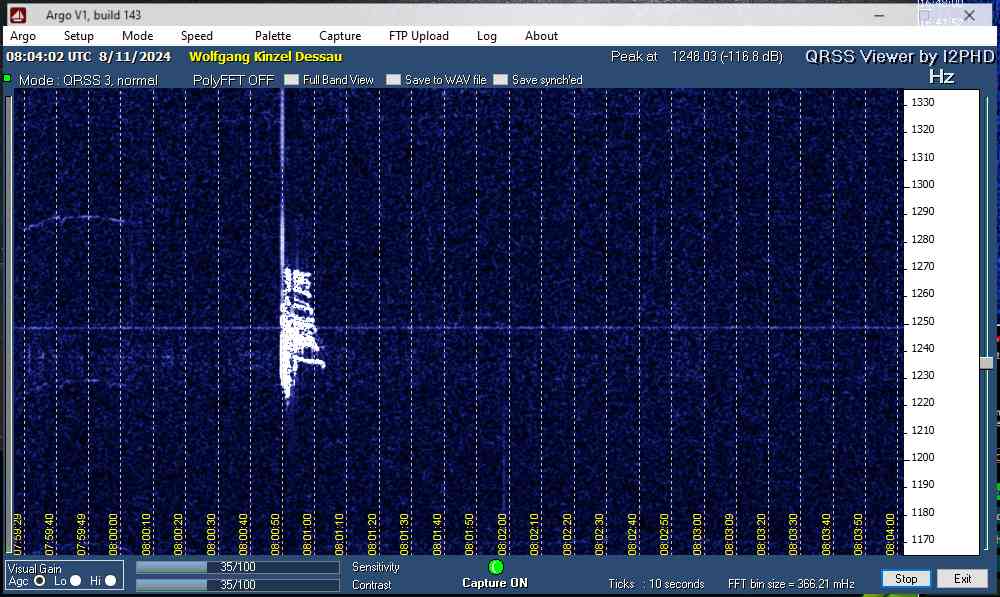Image resolution: width=1000 pixels, height=597 pixels.
Task: Open the FTP Upload menu
Action: pos(418,36)
